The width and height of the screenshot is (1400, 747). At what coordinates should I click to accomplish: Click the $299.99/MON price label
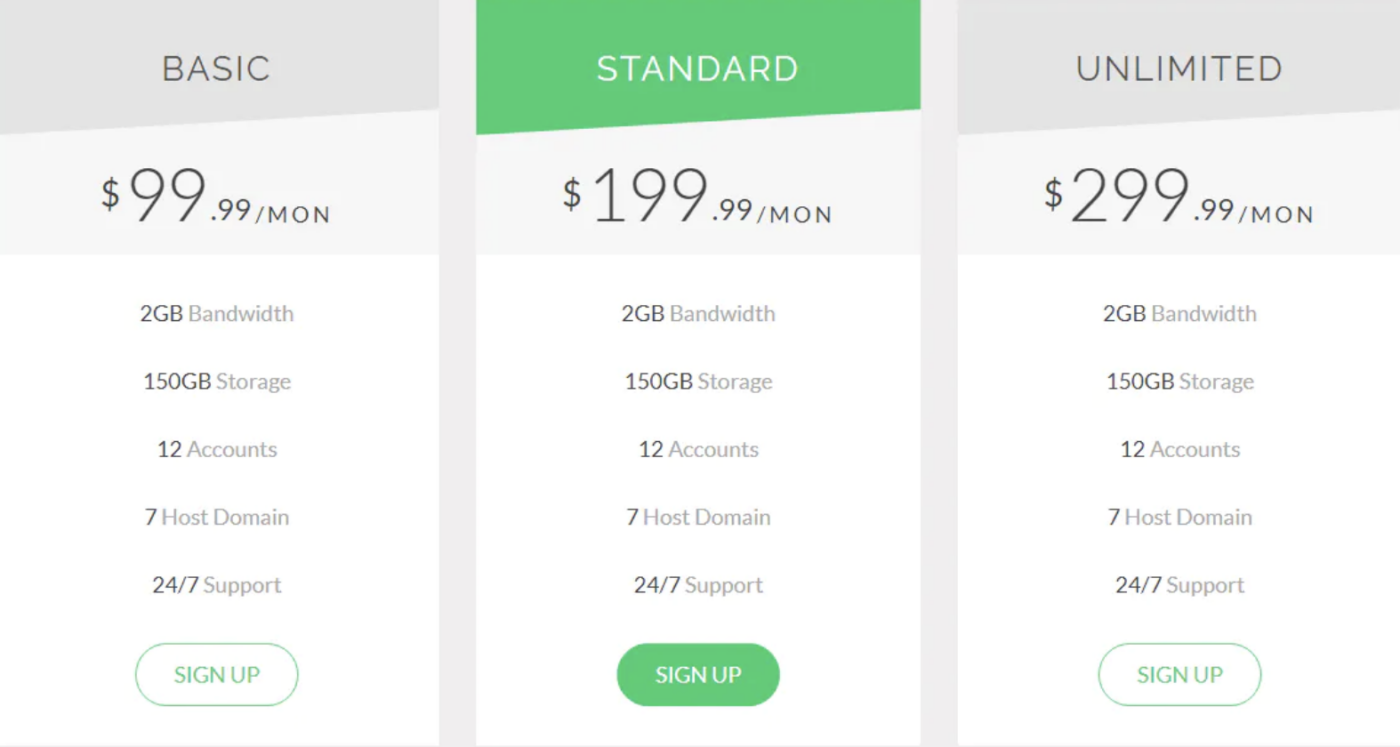(x=1180, y=195)
